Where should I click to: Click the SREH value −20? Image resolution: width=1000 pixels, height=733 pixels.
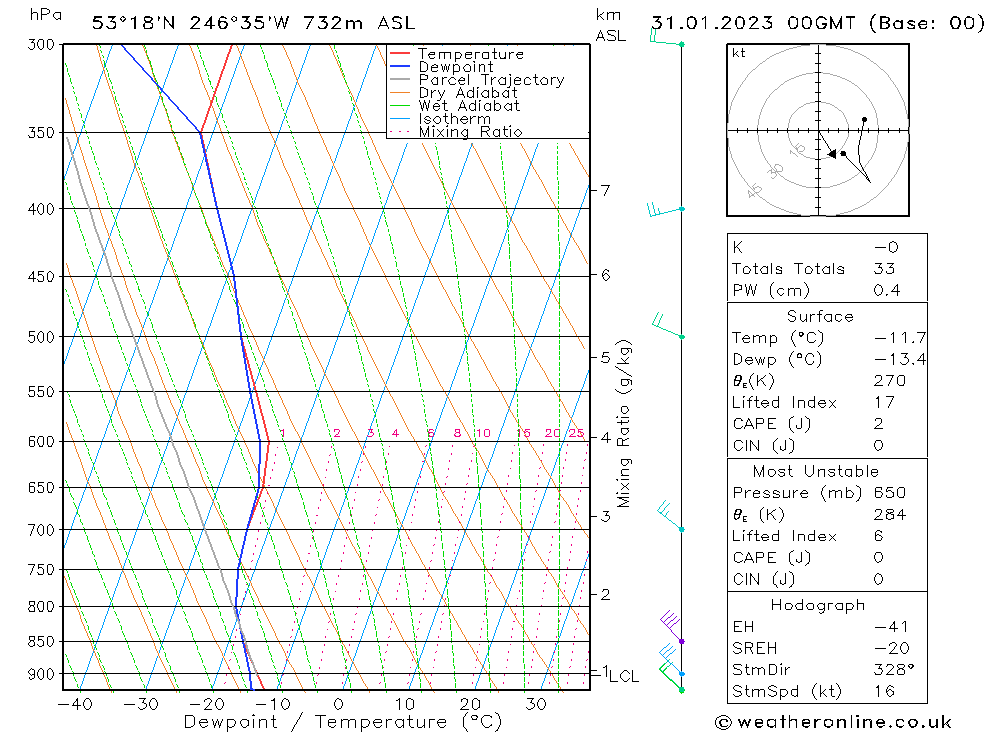tap(892, 648)
